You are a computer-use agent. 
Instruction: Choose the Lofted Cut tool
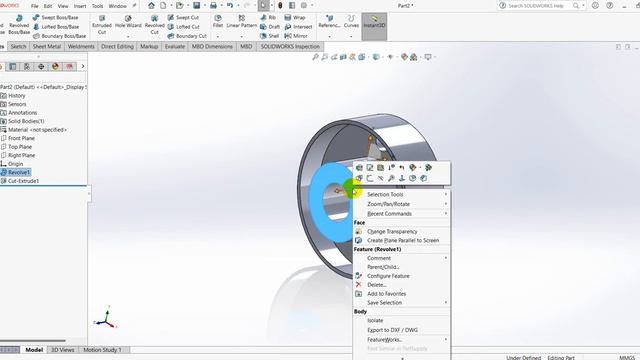click(x=183, y=27)
